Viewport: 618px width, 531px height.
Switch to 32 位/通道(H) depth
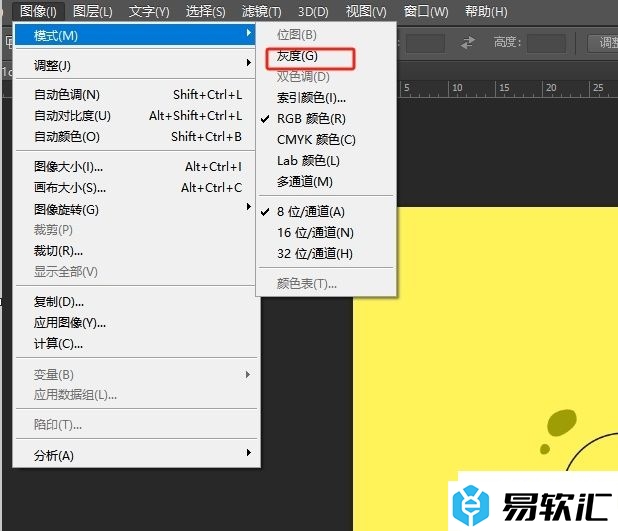[326, 253]
